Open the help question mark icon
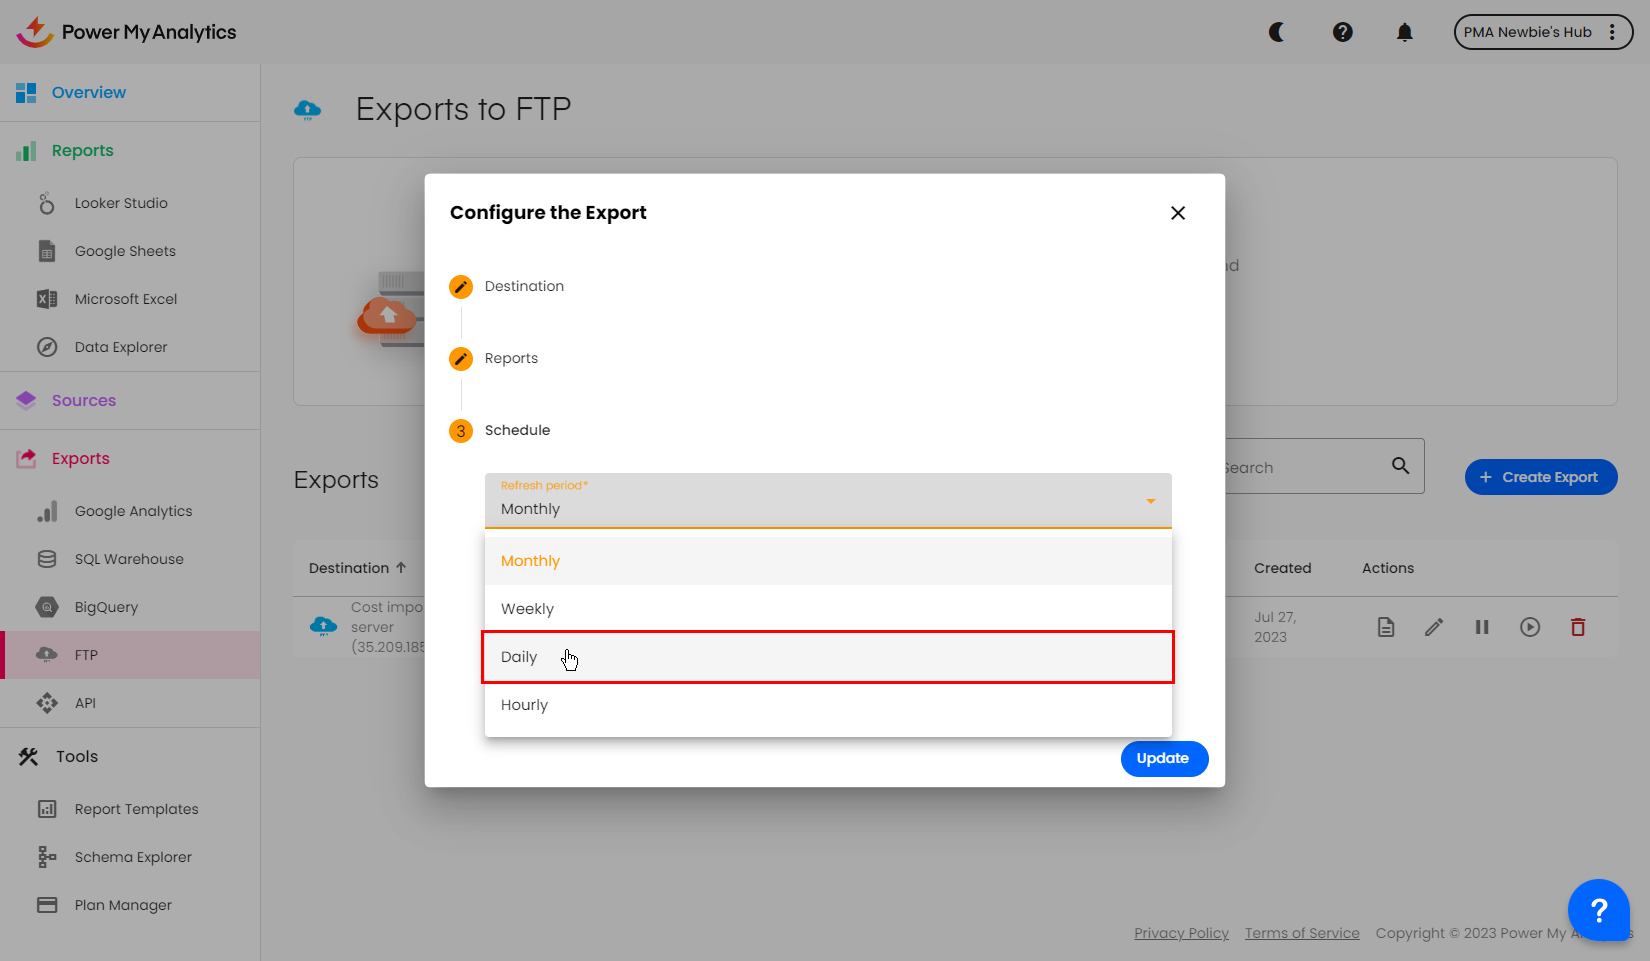1650x961 pixels. (x=1342, y=32)
